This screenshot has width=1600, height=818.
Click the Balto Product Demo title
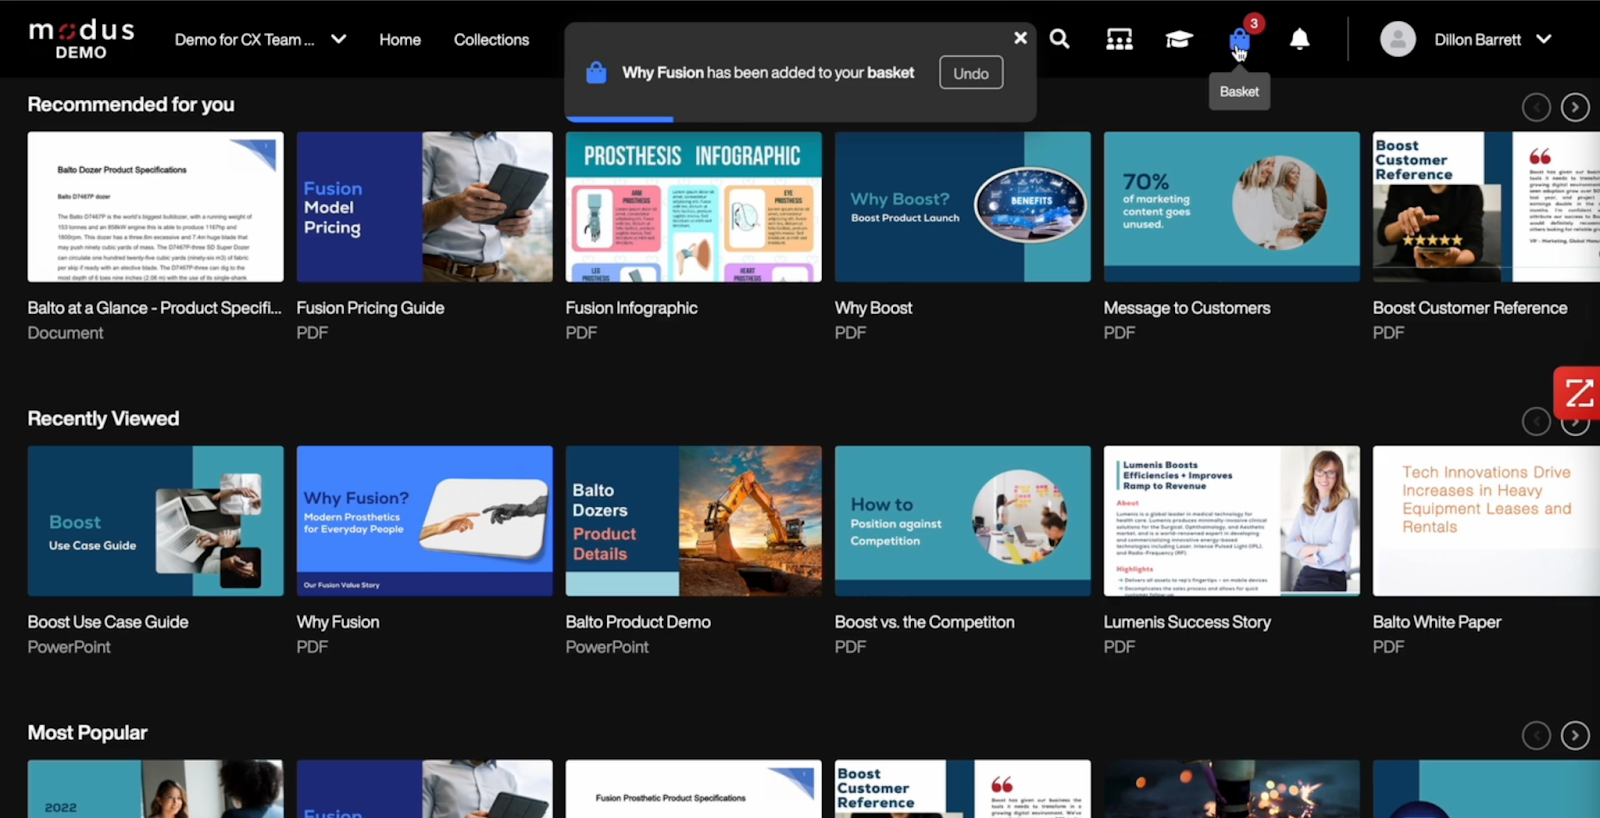(638, 622)
